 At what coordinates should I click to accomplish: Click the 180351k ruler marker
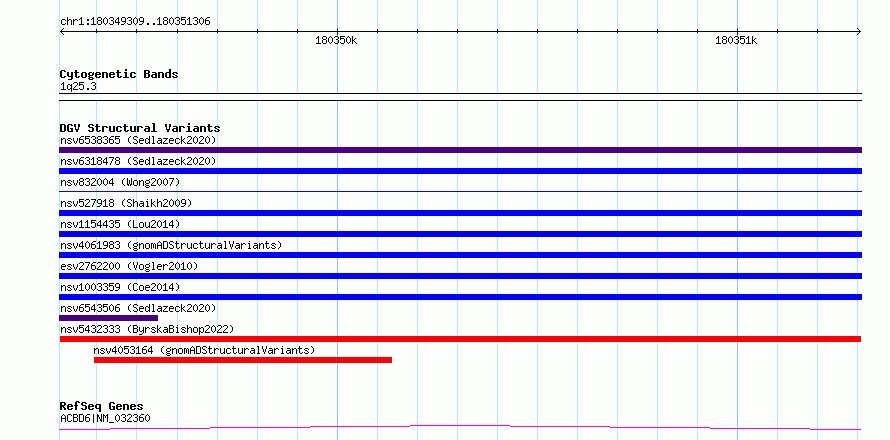(x=736, y=40)
